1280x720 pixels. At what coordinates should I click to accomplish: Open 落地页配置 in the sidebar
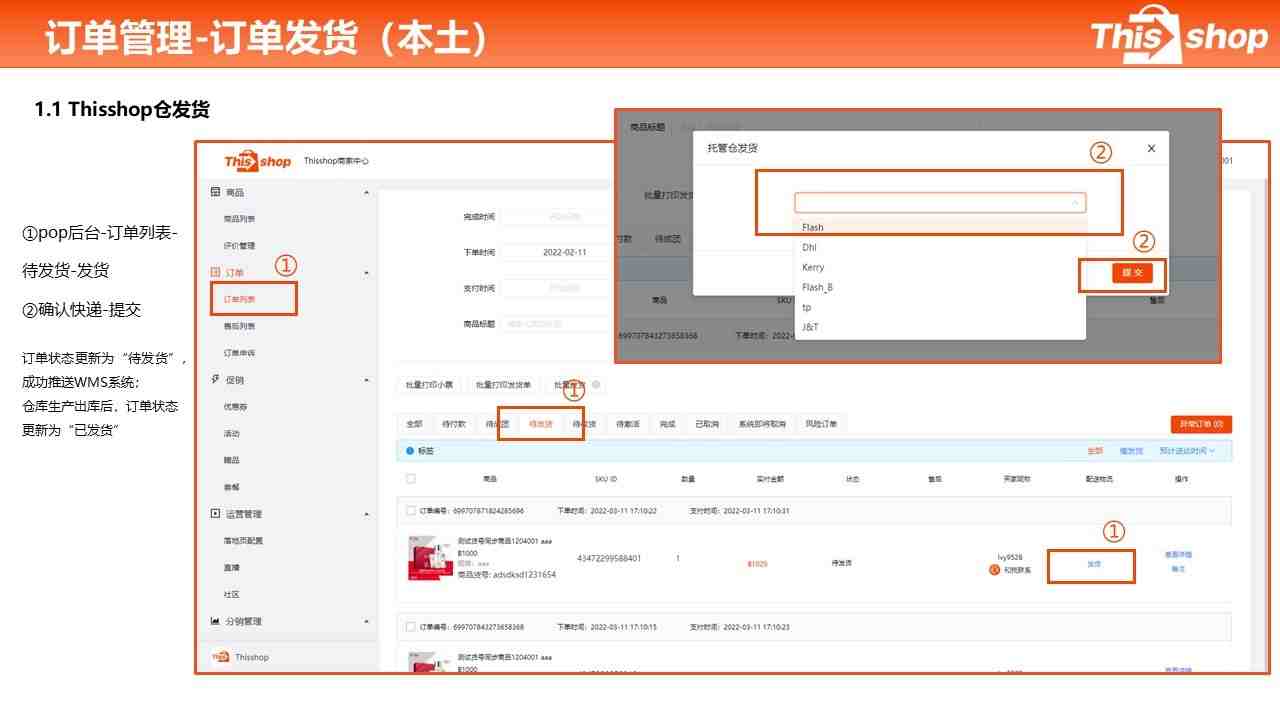[243, 541]
